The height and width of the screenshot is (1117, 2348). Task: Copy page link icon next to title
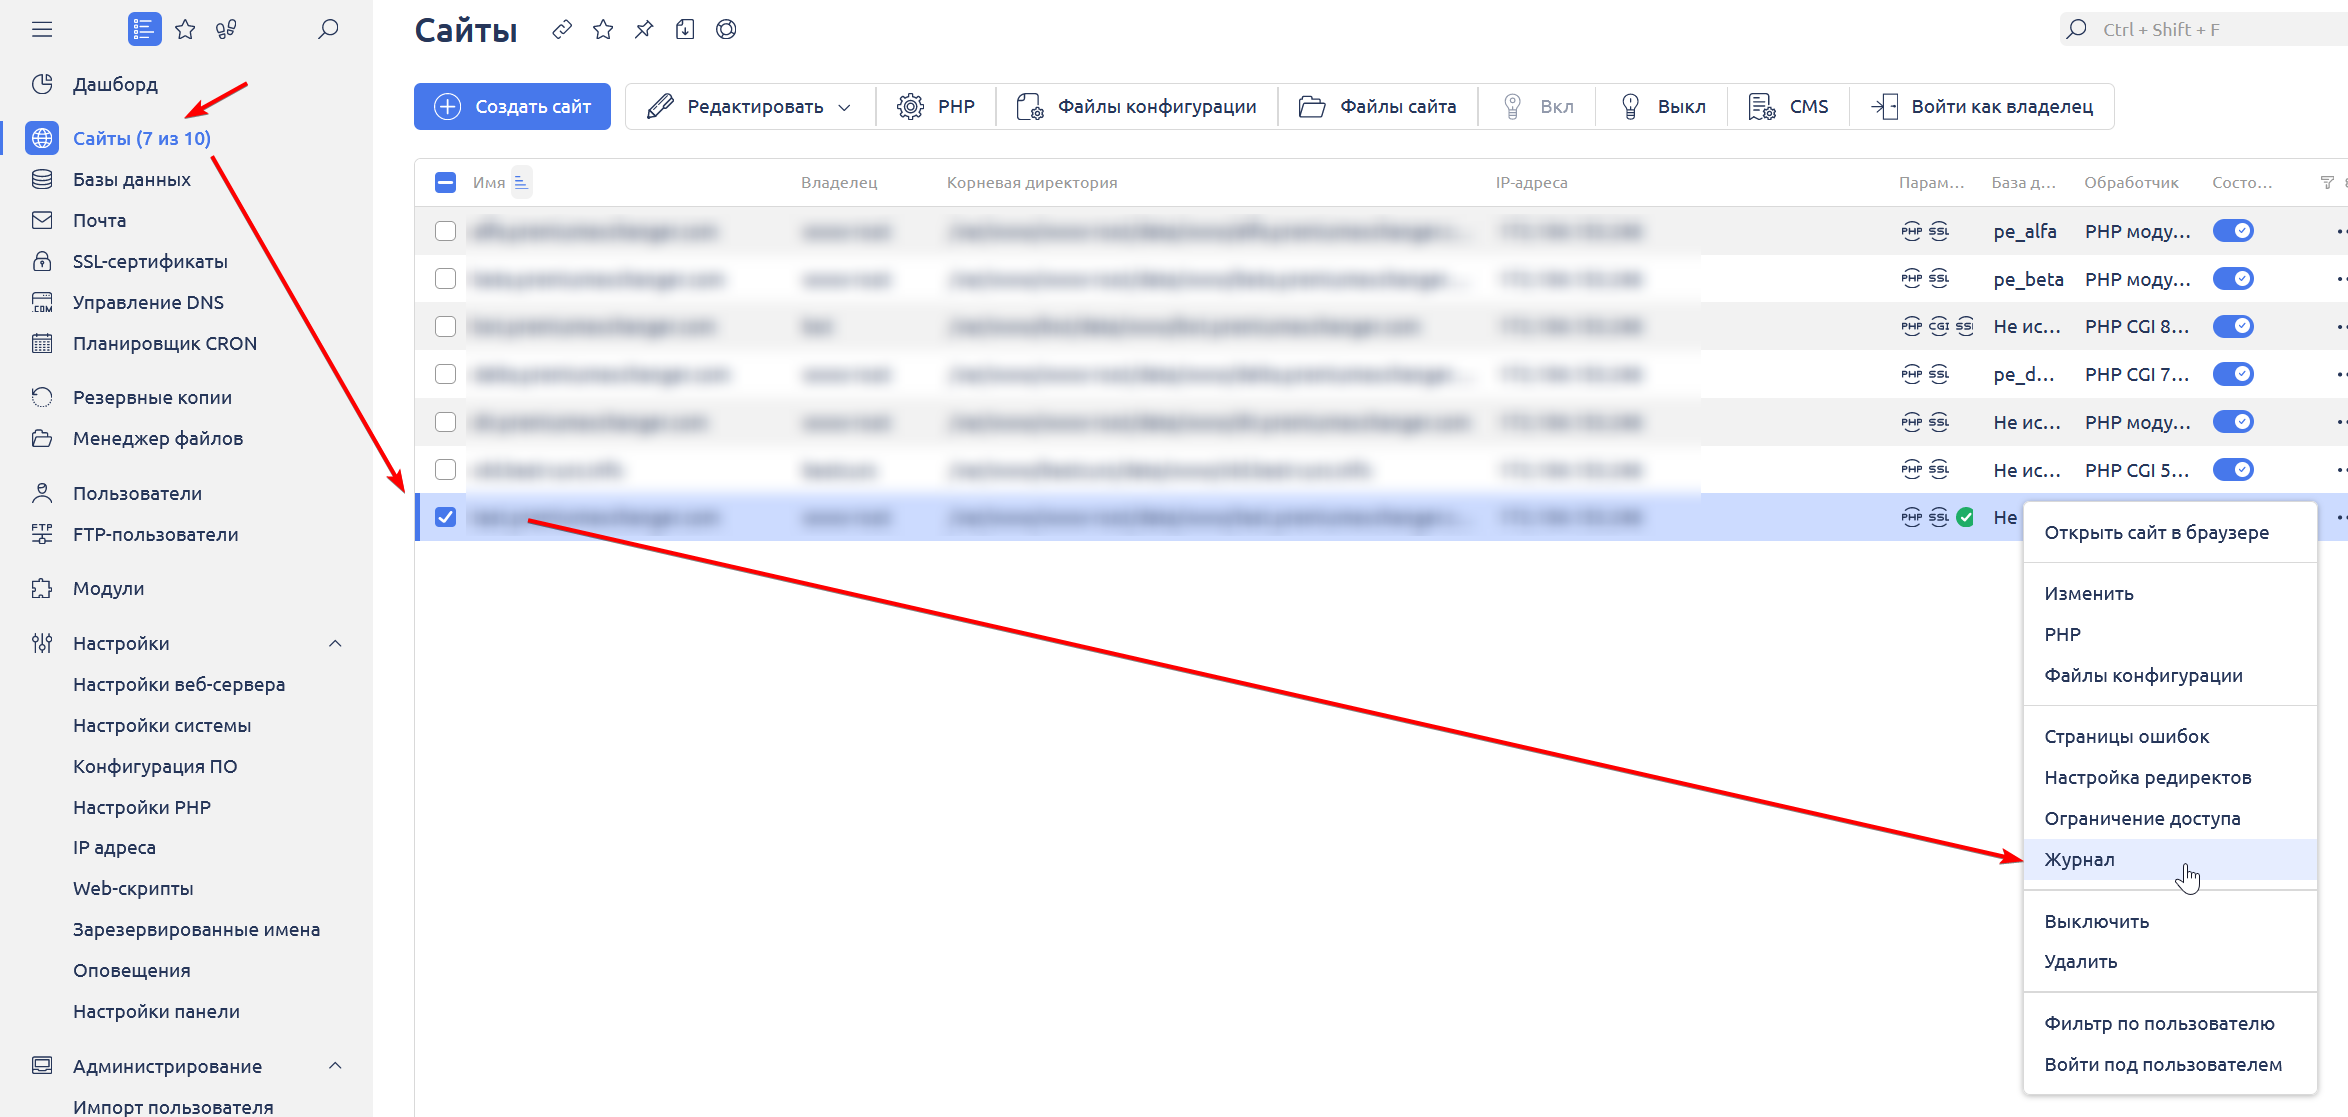[562, 30]
